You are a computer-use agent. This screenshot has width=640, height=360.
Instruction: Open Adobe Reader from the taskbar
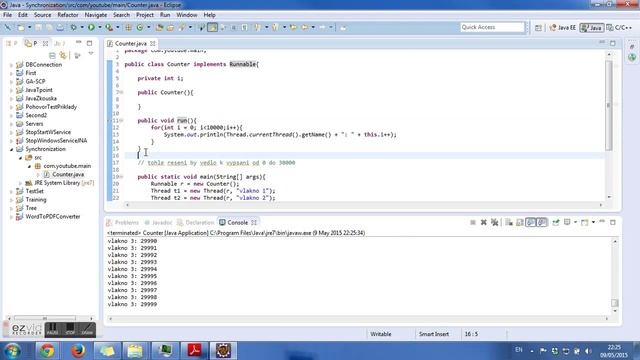194,351
